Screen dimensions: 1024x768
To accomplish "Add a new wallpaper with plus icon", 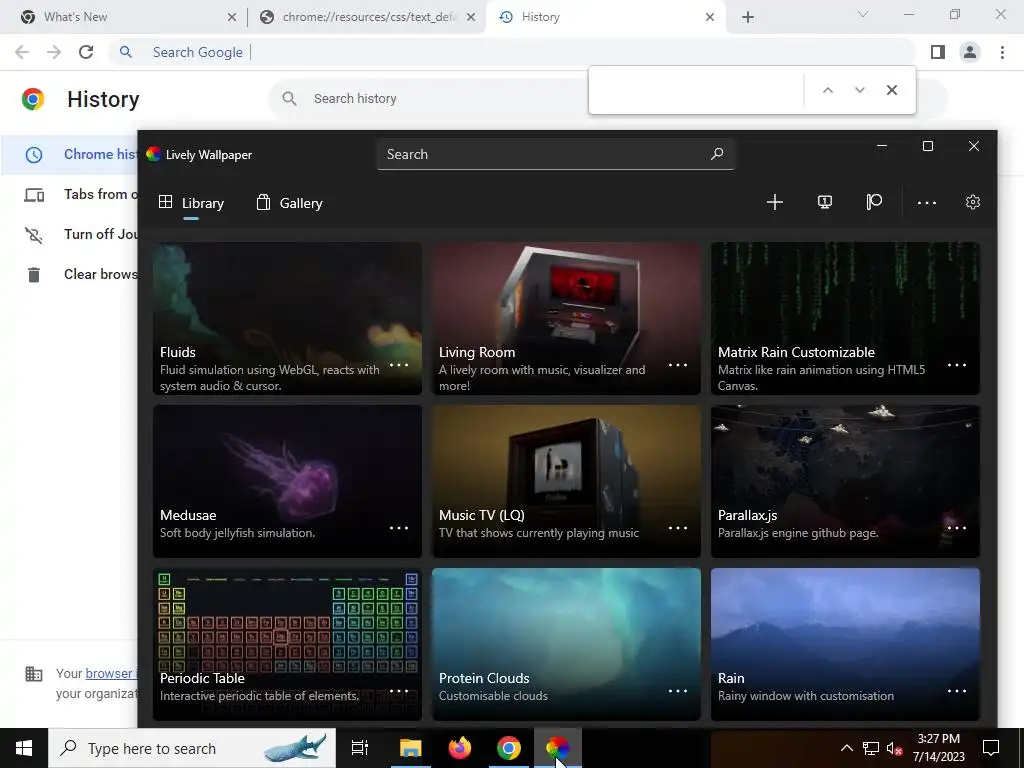I will (x=775, y=202).
